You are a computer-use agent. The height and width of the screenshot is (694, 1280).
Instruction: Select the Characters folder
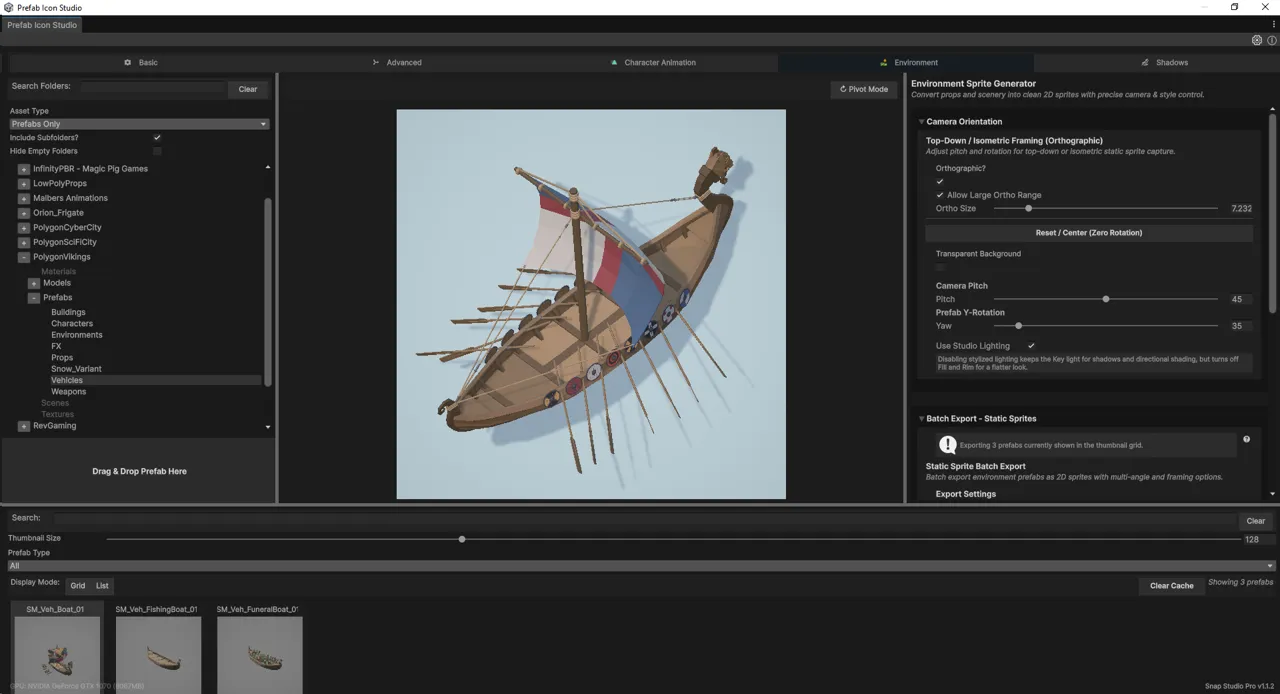pos(72,324)
